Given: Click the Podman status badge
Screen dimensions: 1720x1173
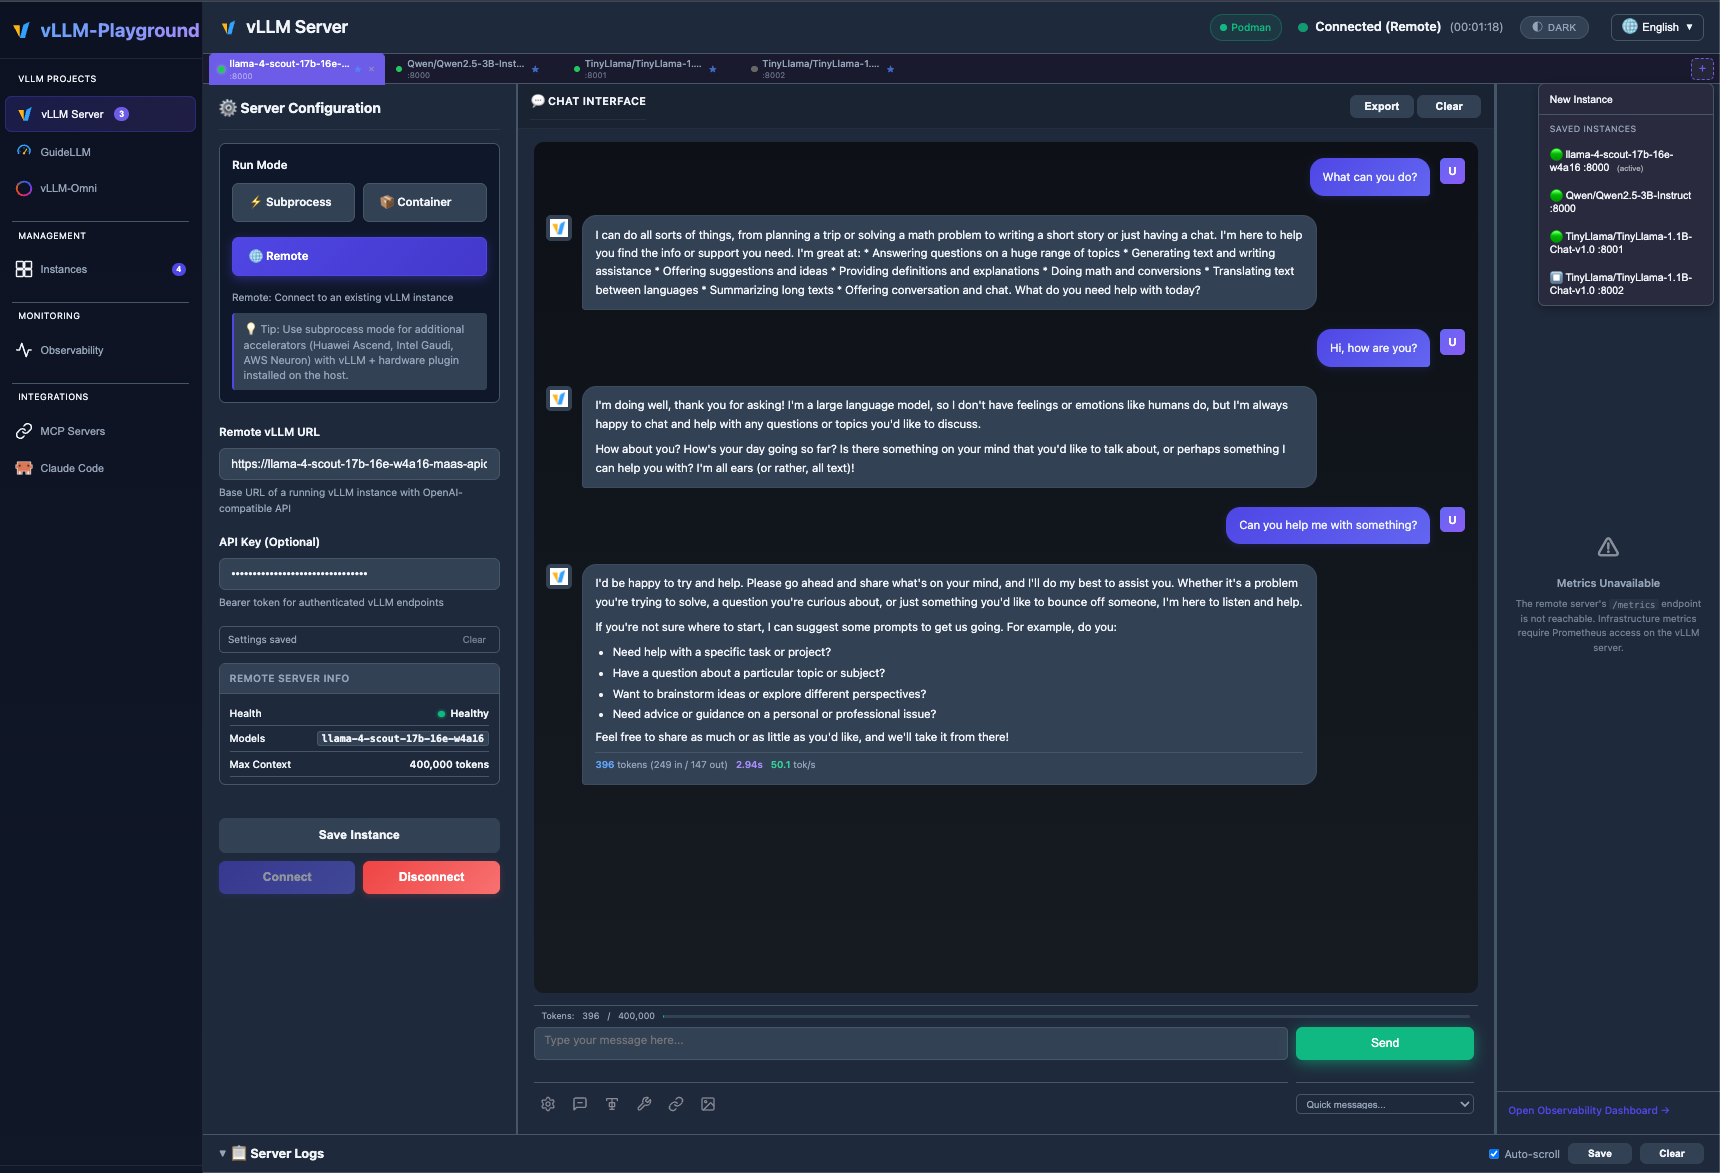Looking at the screenshot, I should tap(1245, 27).
